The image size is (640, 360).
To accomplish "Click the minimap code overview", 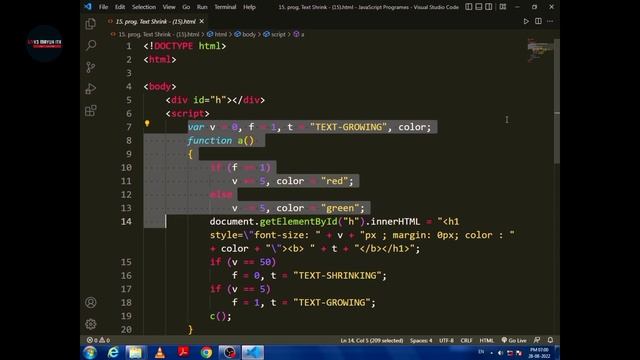I will tap(540, 50).
